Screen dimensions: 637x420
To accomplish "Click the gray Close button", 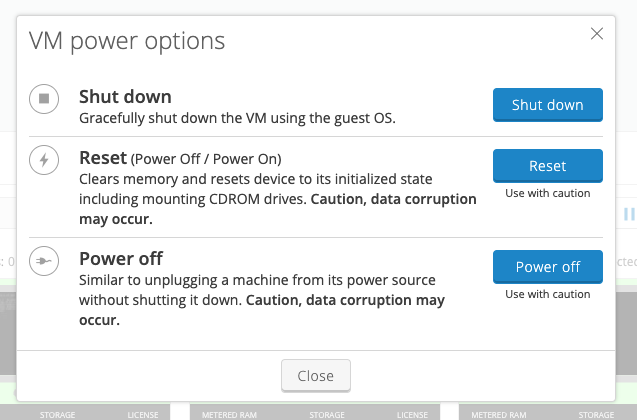I will (315, 376).
